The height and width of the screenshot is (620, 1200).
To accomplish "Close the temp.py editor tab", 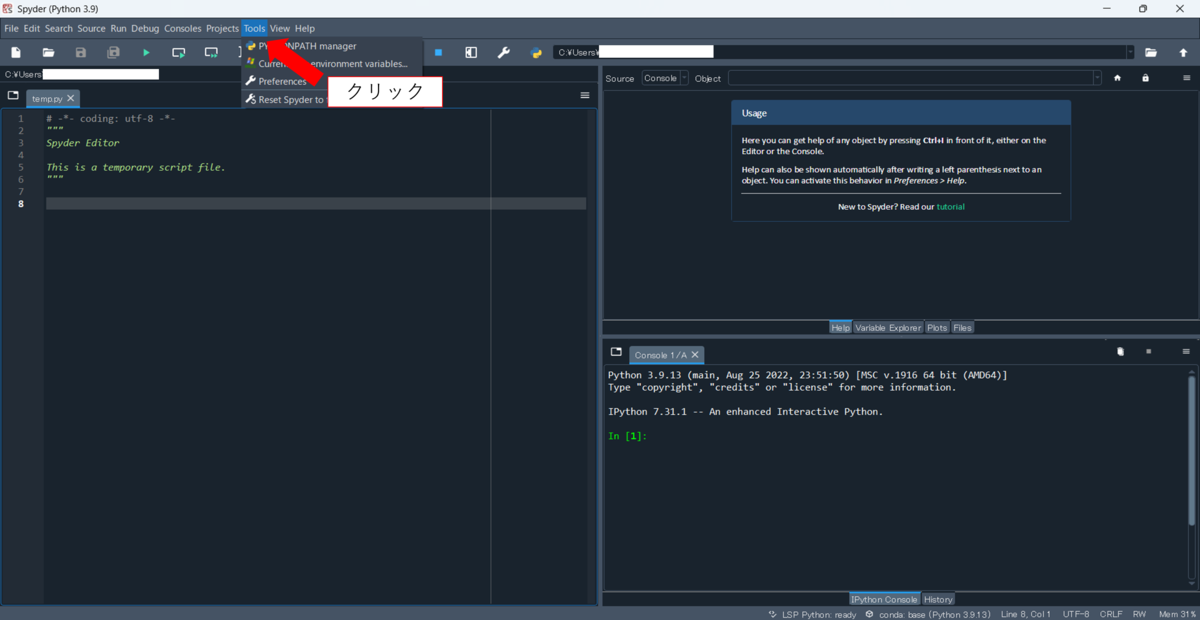I will pyautogui.click(x=71, y=99).
